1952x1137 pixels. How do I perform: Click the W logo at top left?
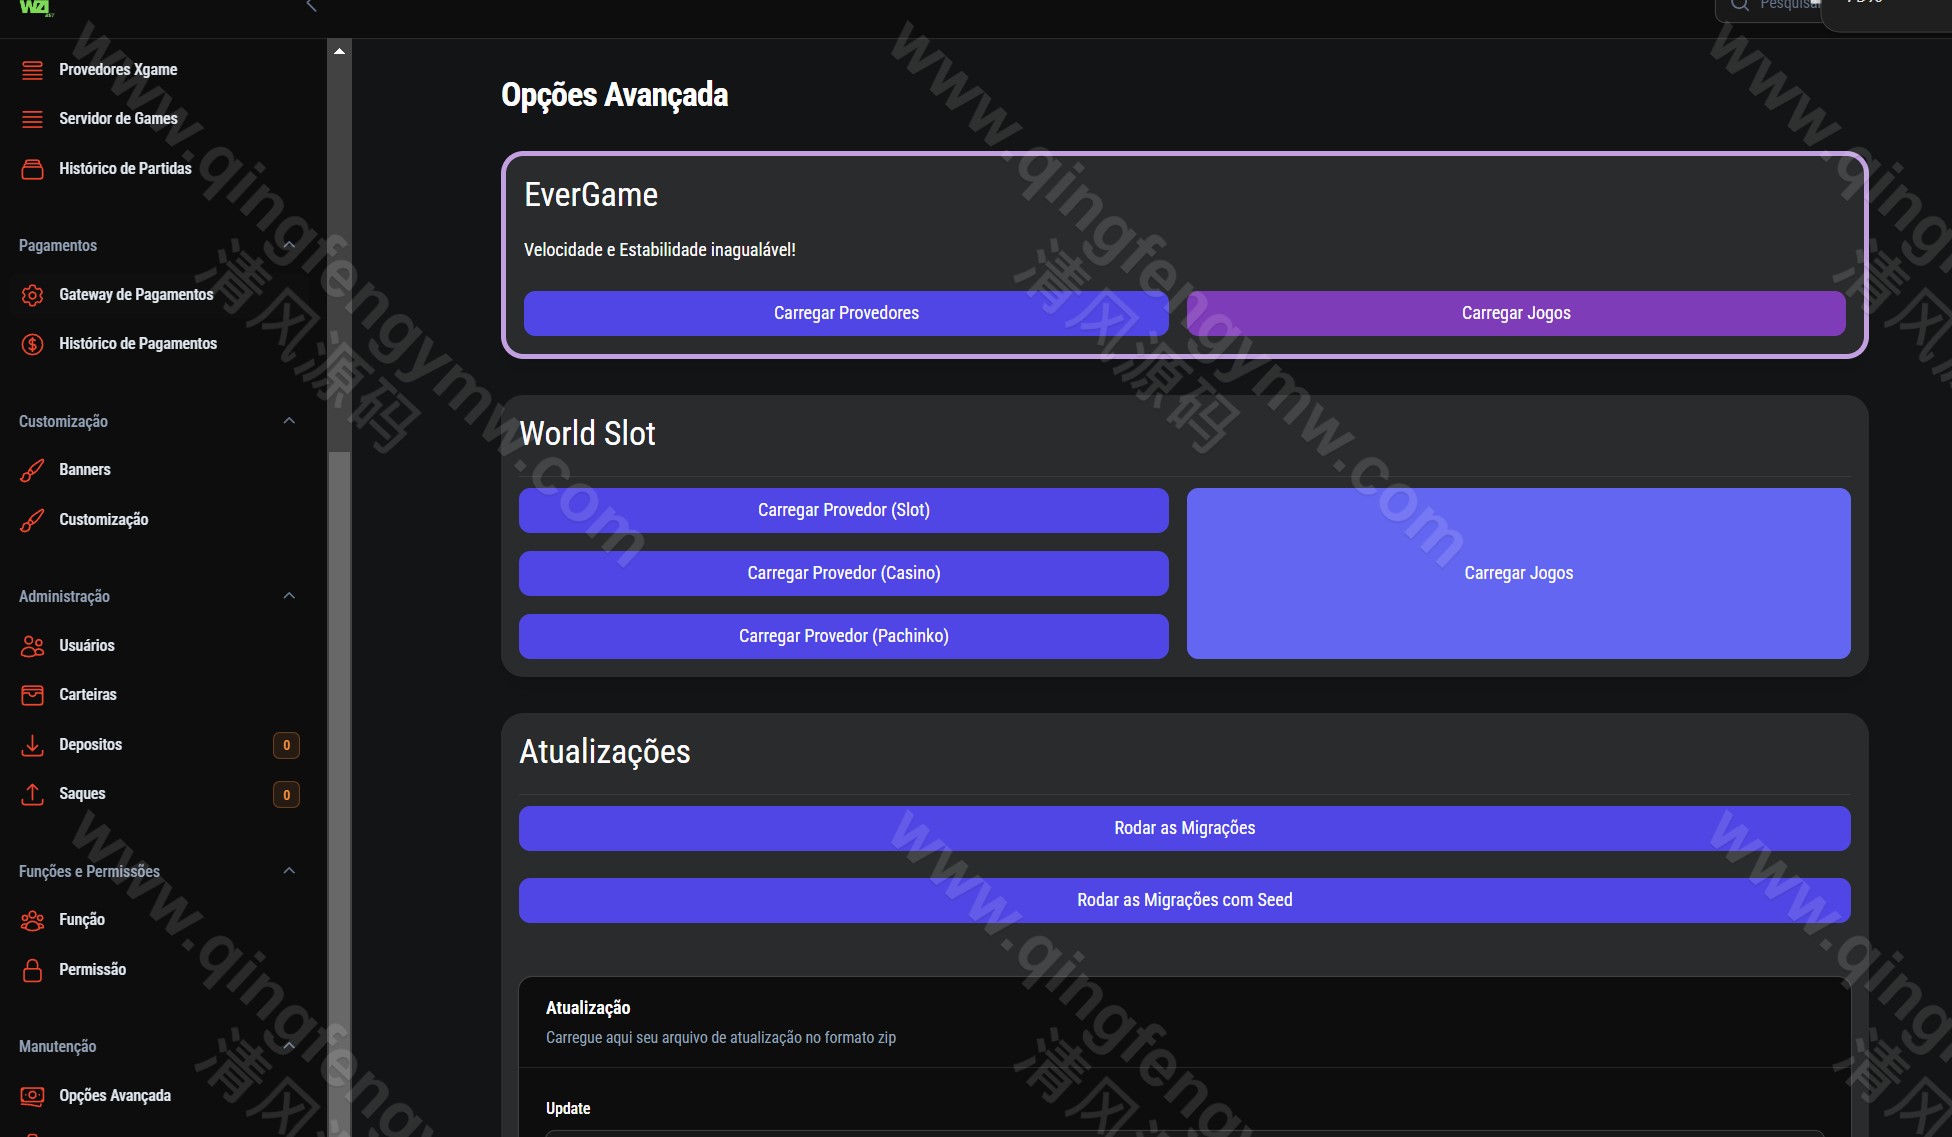(36, 8)
